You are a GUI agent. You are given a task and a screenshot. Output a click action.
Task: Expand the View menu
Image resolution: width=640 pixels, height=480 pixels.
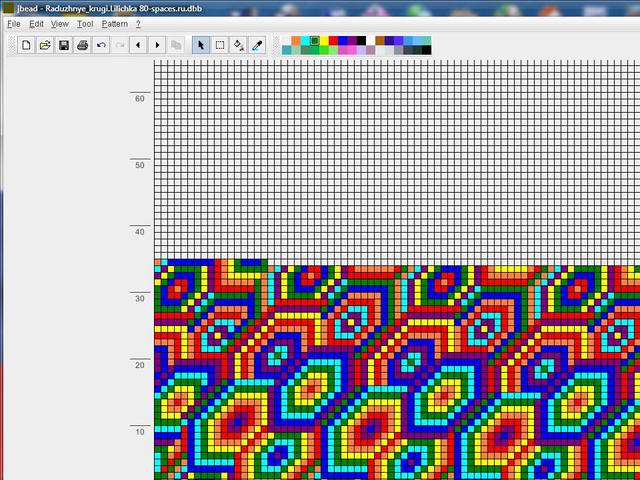tap(60, 23)
